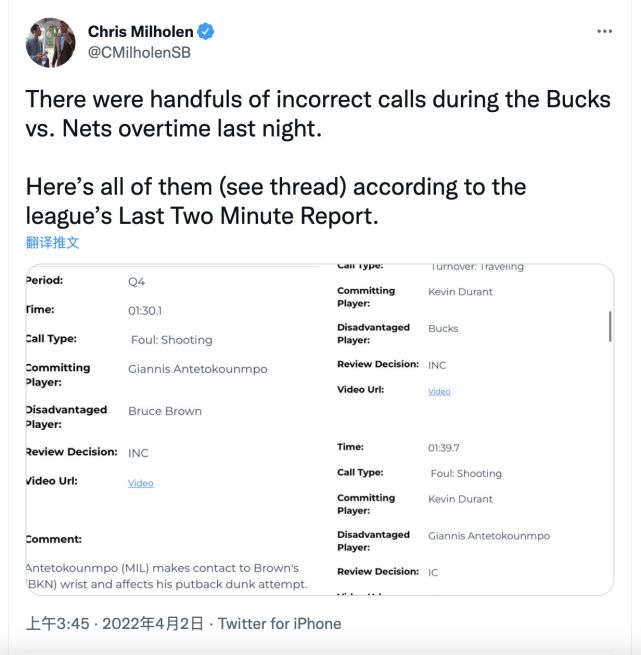Click the blue verified badge

(206, 32)
